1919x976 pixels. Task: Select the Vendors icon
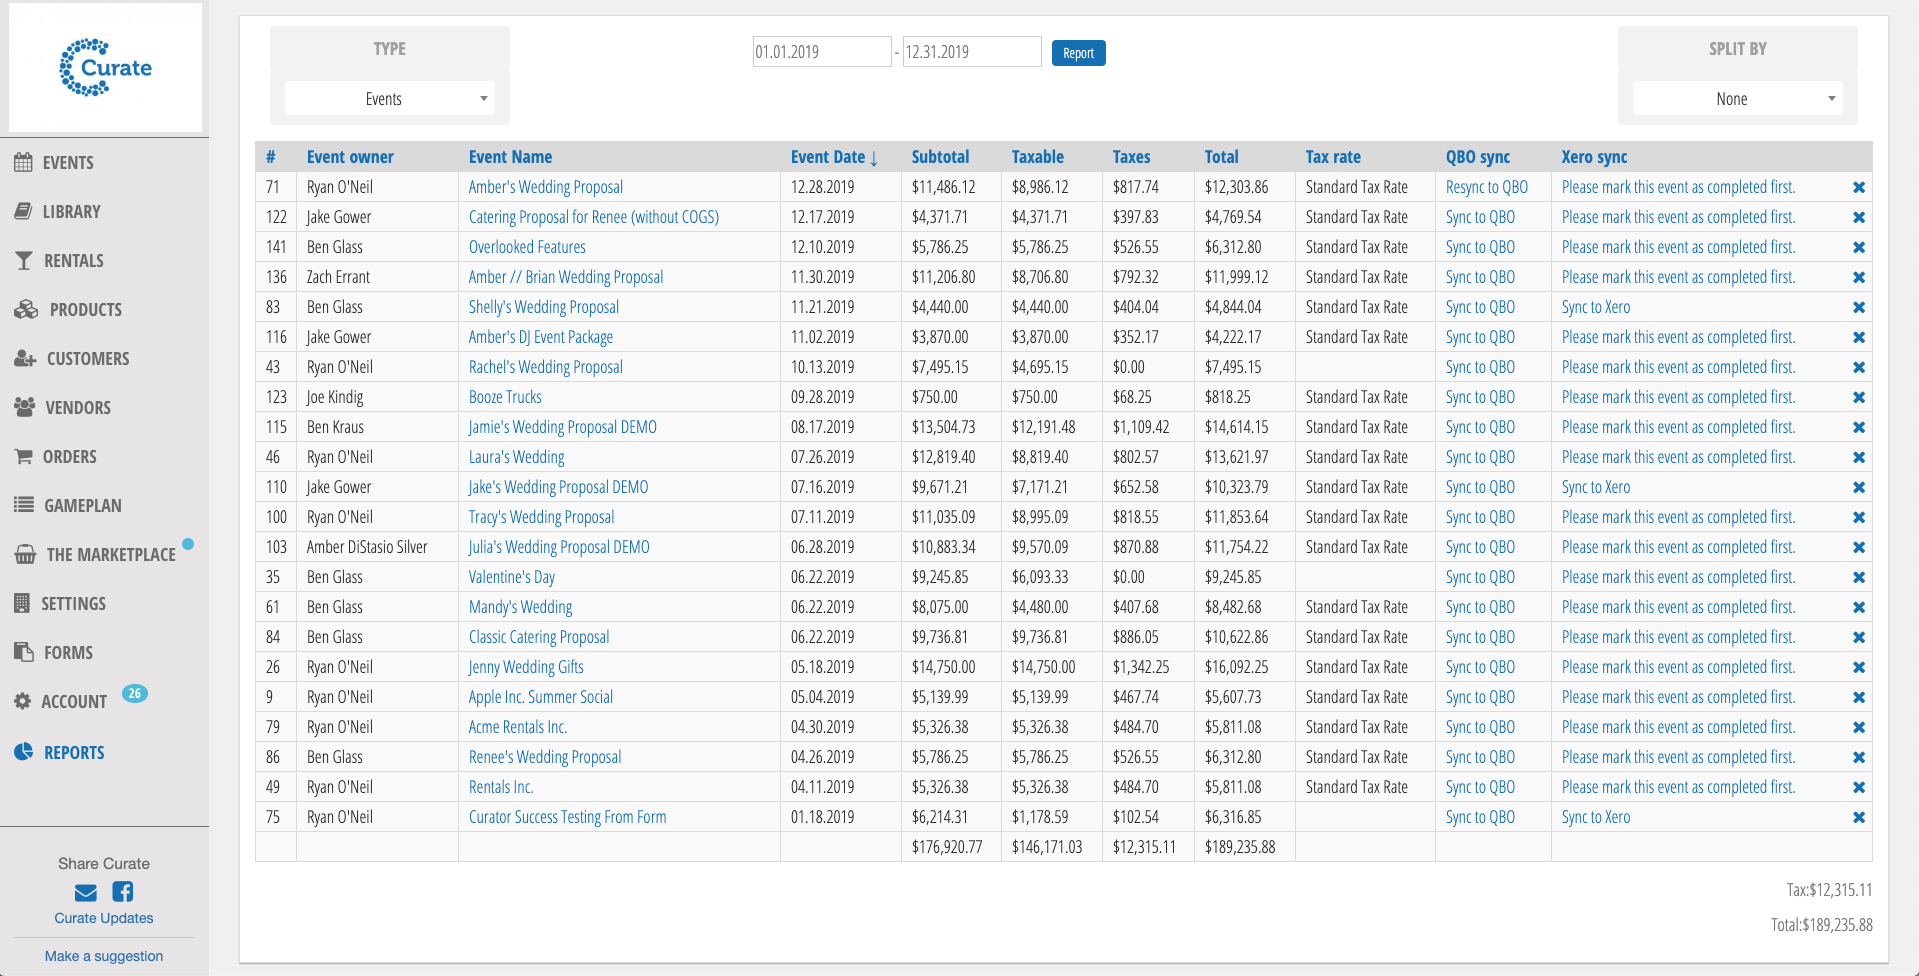pyautogui.click(x=25, y=407)
